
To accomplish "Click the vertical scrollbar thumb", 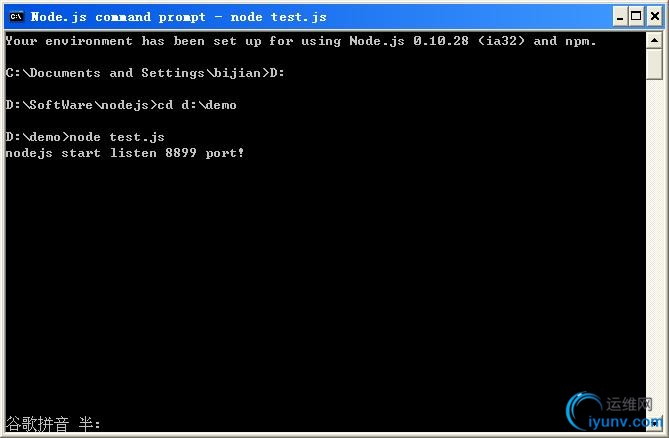I will point(654,64).
